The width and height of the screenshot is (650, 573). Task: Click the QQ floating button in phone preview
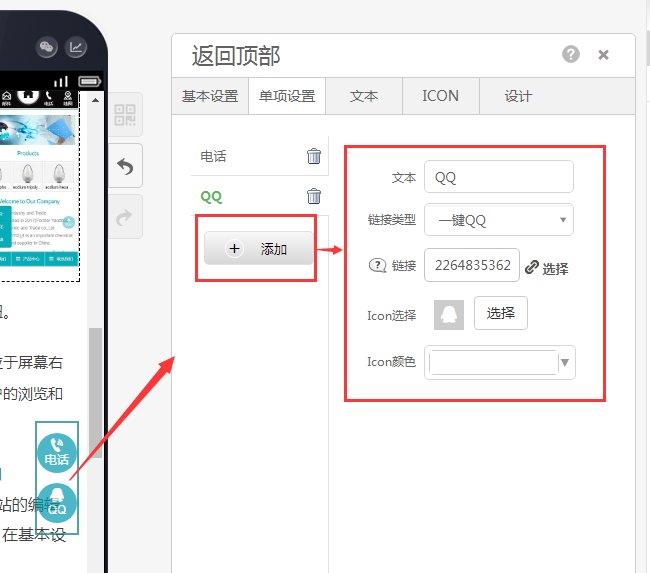coord(57,503)
